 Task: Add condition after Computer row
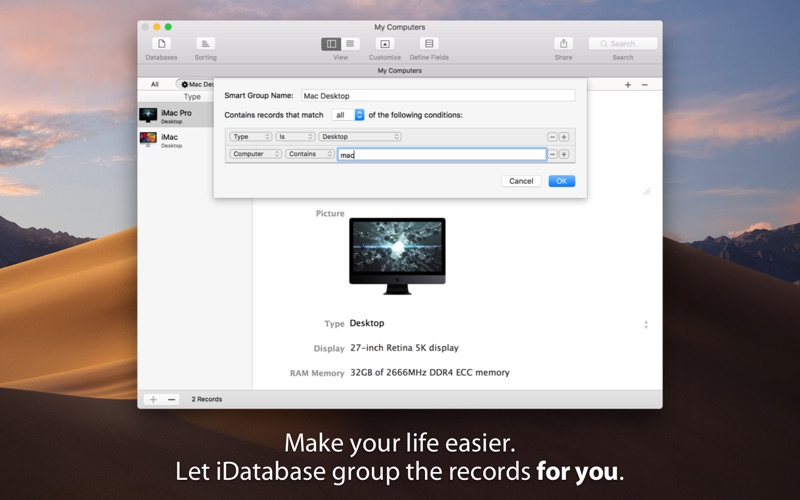[564, 154]
